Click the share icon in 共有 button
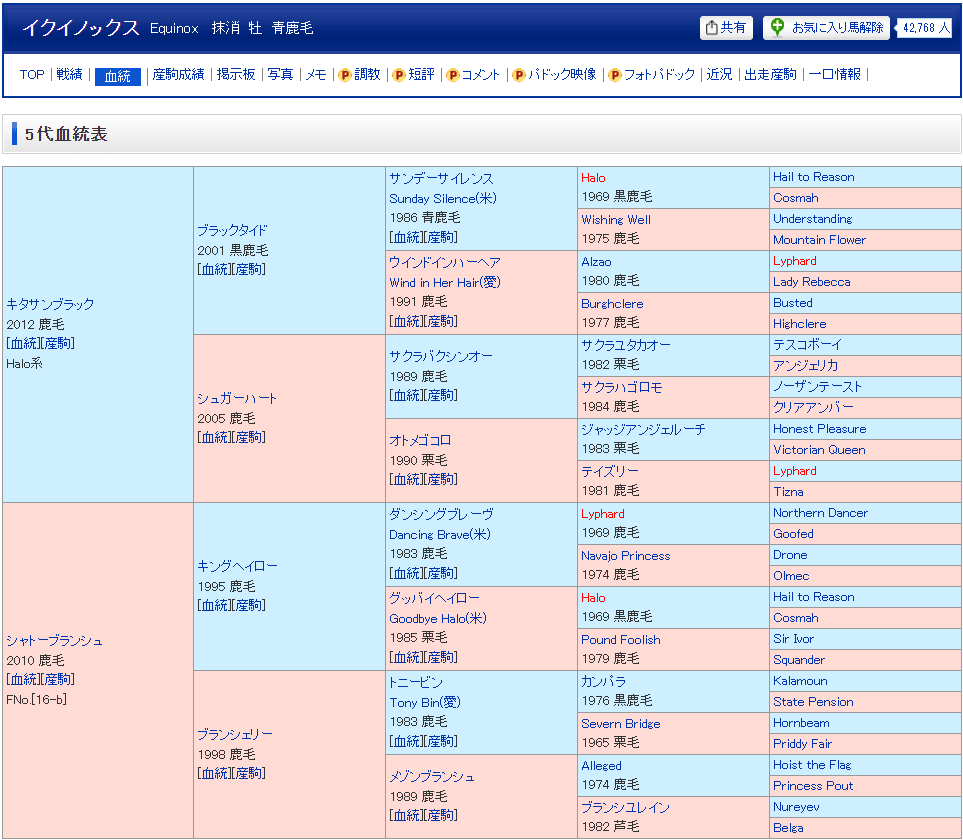 click(712, 28)
